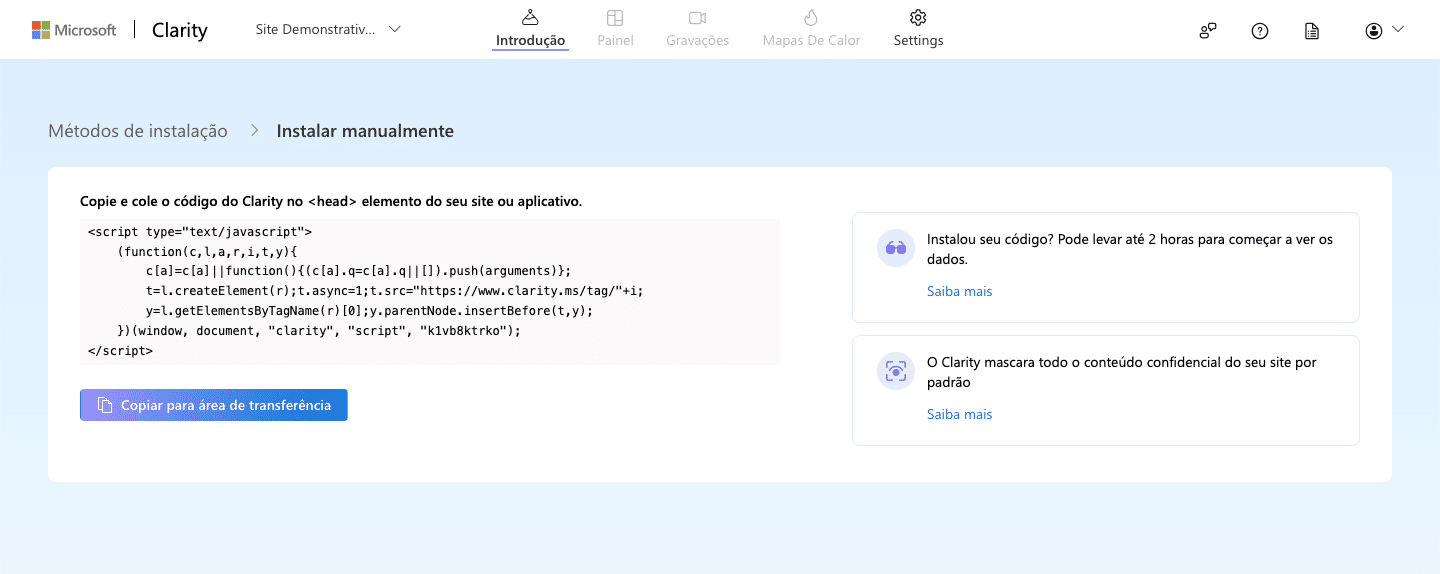The height and width of the screenshot is (574, 1440).
Task: Click Copiar para área de transferência button
Action: [x=214, y=405]
